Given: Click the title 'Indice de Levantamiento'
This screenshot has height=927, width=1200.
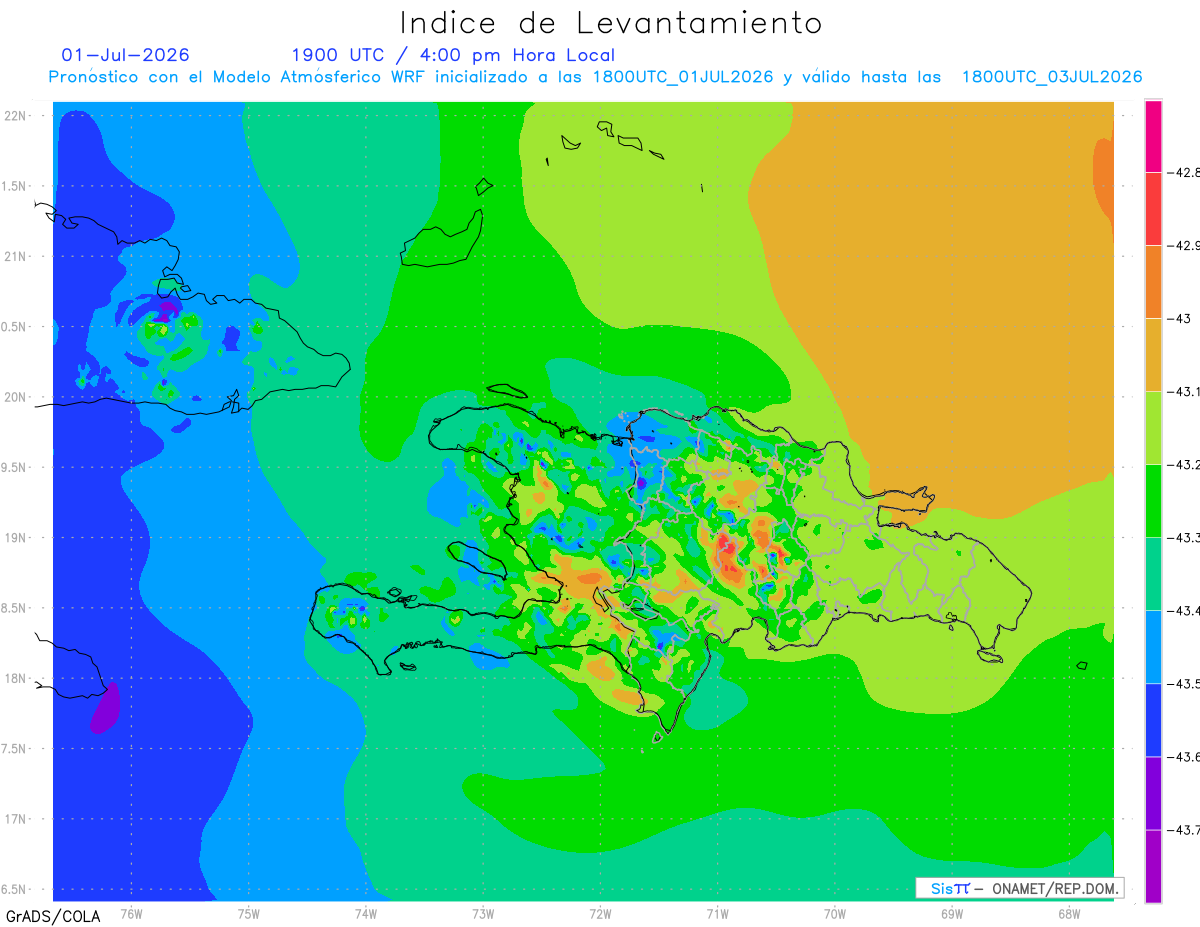Looking at the screenshot, I should coord(611,23).
